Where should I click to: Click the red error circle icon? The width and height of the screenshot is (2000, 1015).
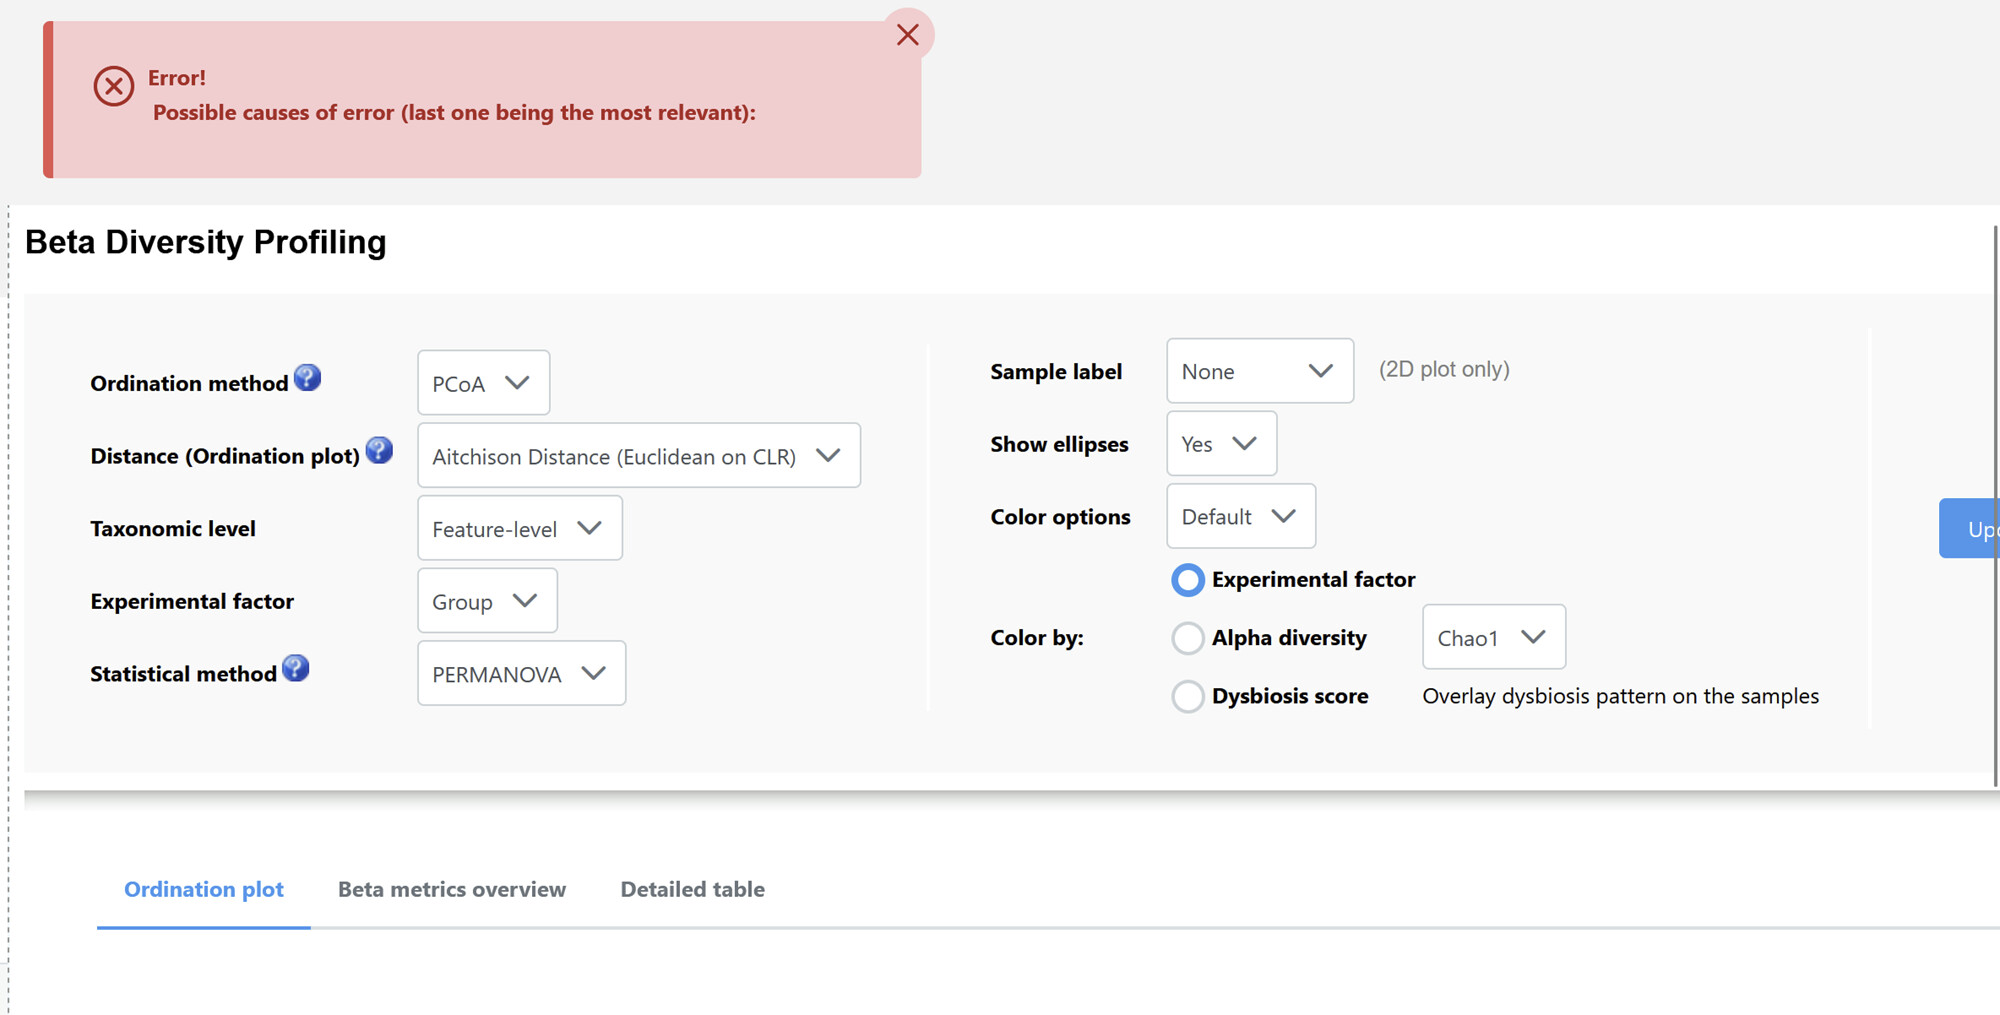[x=114, y=87]
